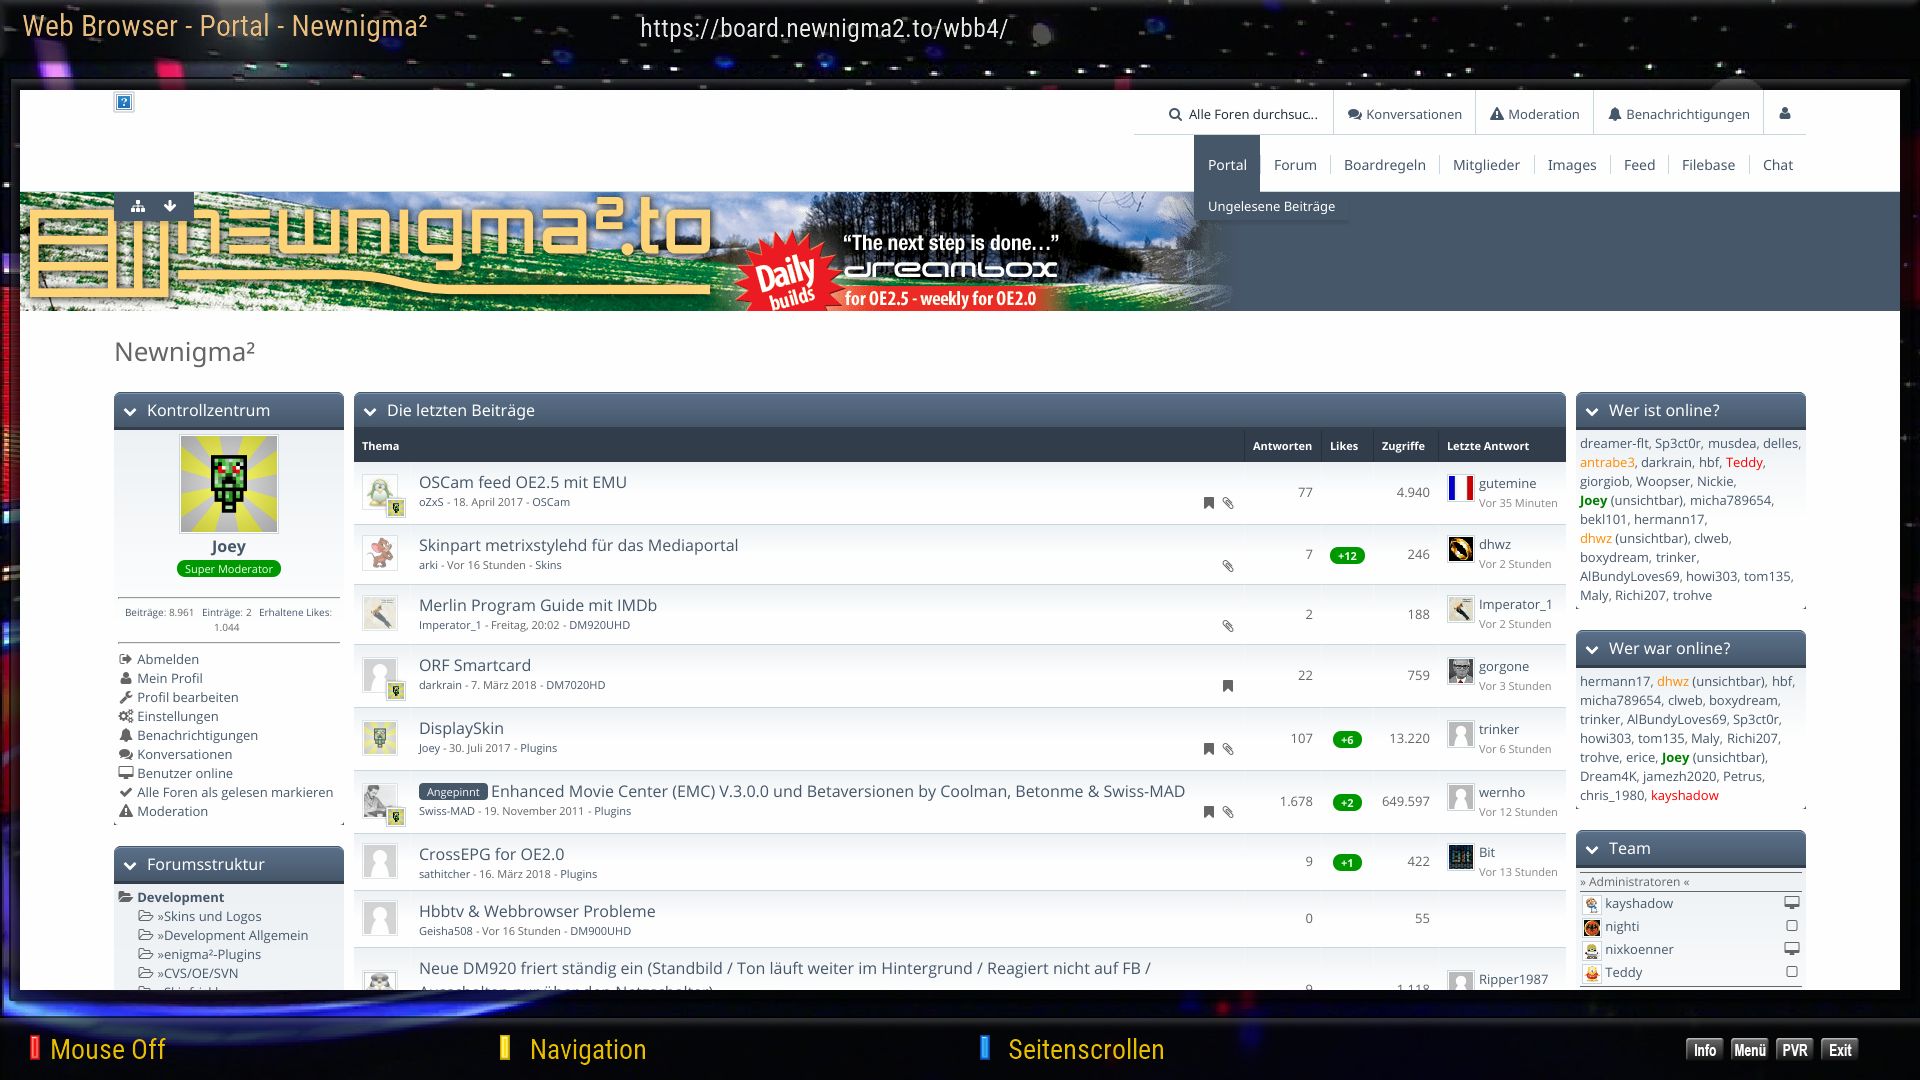Viewport: 1920px width, 1080px height.
Task: Click the down arrow icon above the banner
Action: 170,206
